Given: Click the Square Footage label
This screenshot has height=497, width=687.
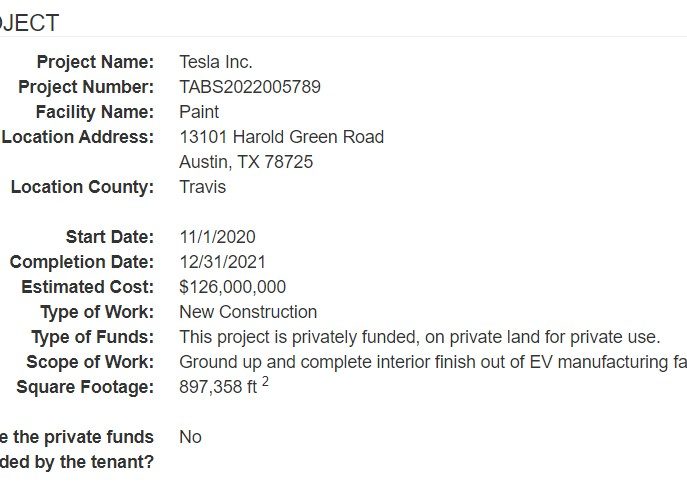Looking at the screenshot, I should pos(85,387).
